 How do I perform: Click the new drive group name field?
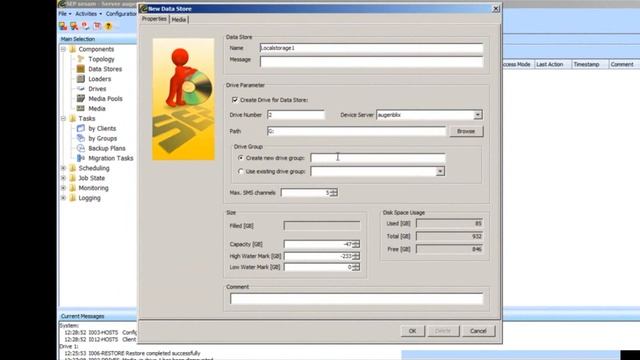(378, 158)
